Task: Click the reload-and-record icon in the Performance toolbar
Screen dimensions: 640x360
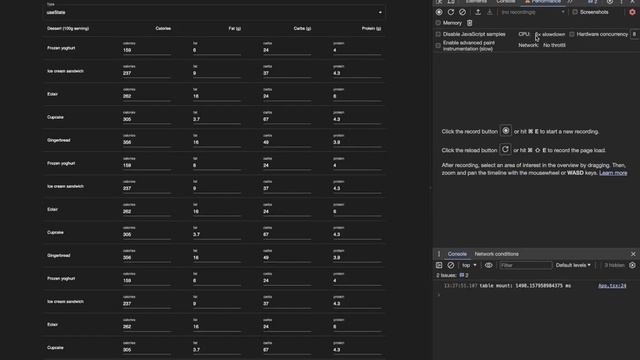Action: (451, 12)
